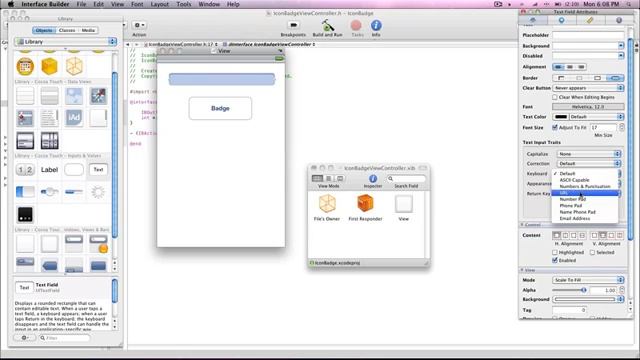Select the Table View Cell object in Library
The width and height of the screenshot is (640, 360).
point(49,96)
